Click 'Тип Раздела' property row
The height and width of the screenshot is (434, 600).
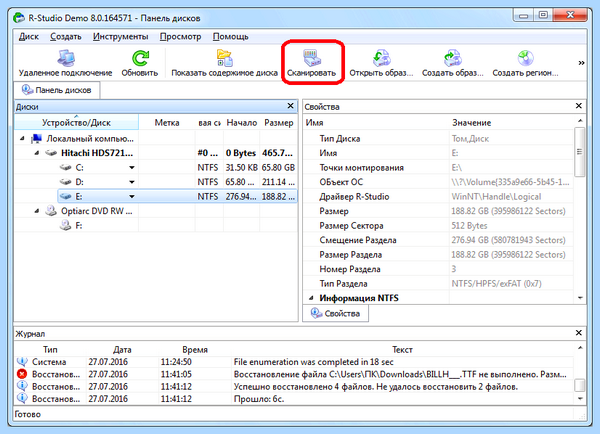pos(439,284)
